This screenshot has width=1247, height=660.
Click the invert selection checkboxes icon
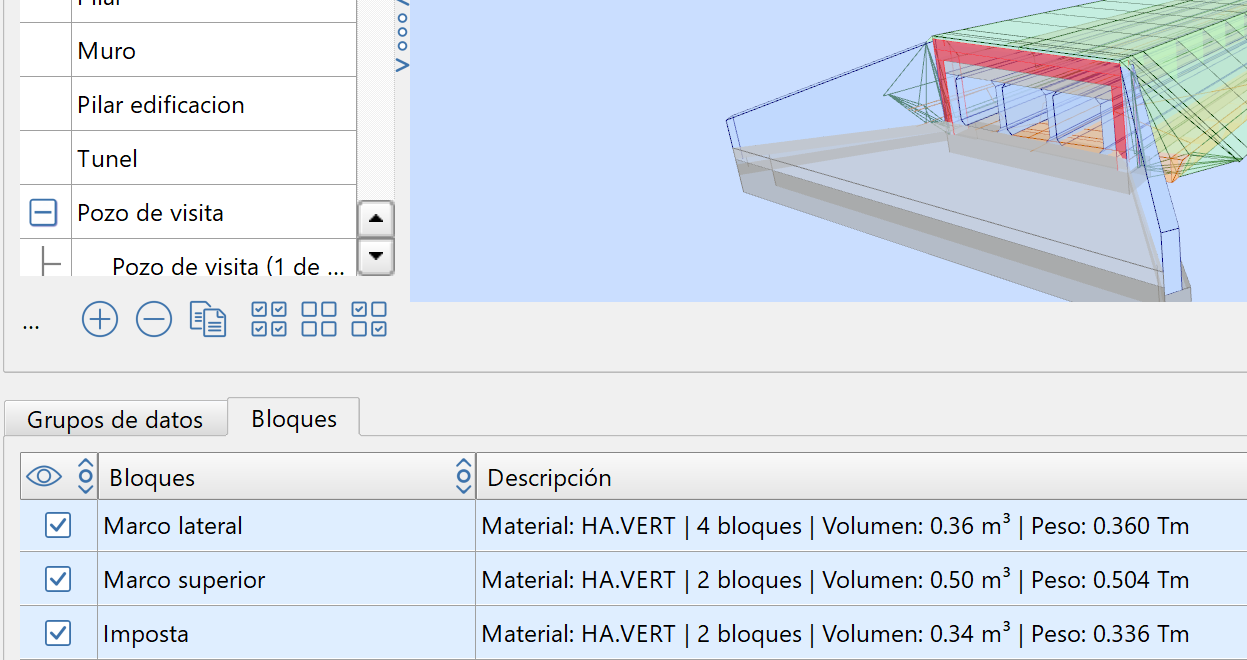[x=369, y=320]
